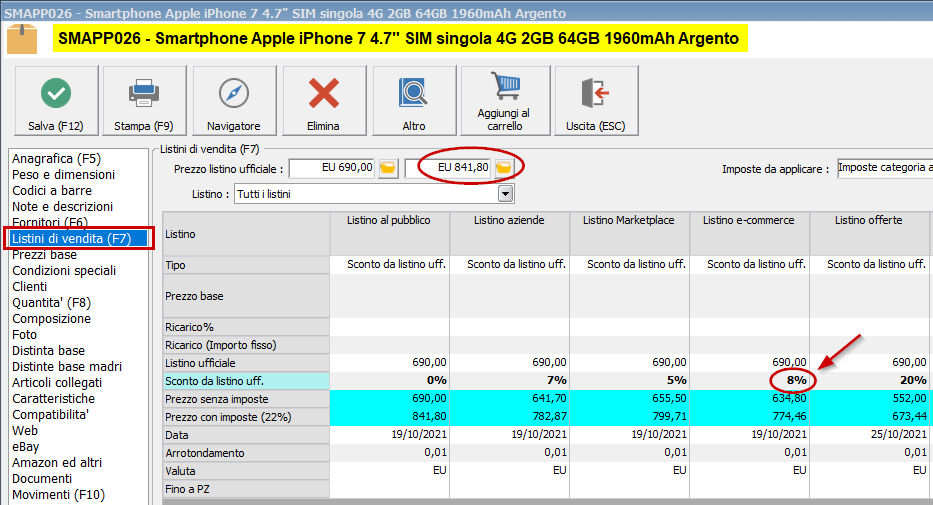Viewport: 933px width, 505px height.
Task: Click the package box icon beside title
Action: [x=22, y=39]
